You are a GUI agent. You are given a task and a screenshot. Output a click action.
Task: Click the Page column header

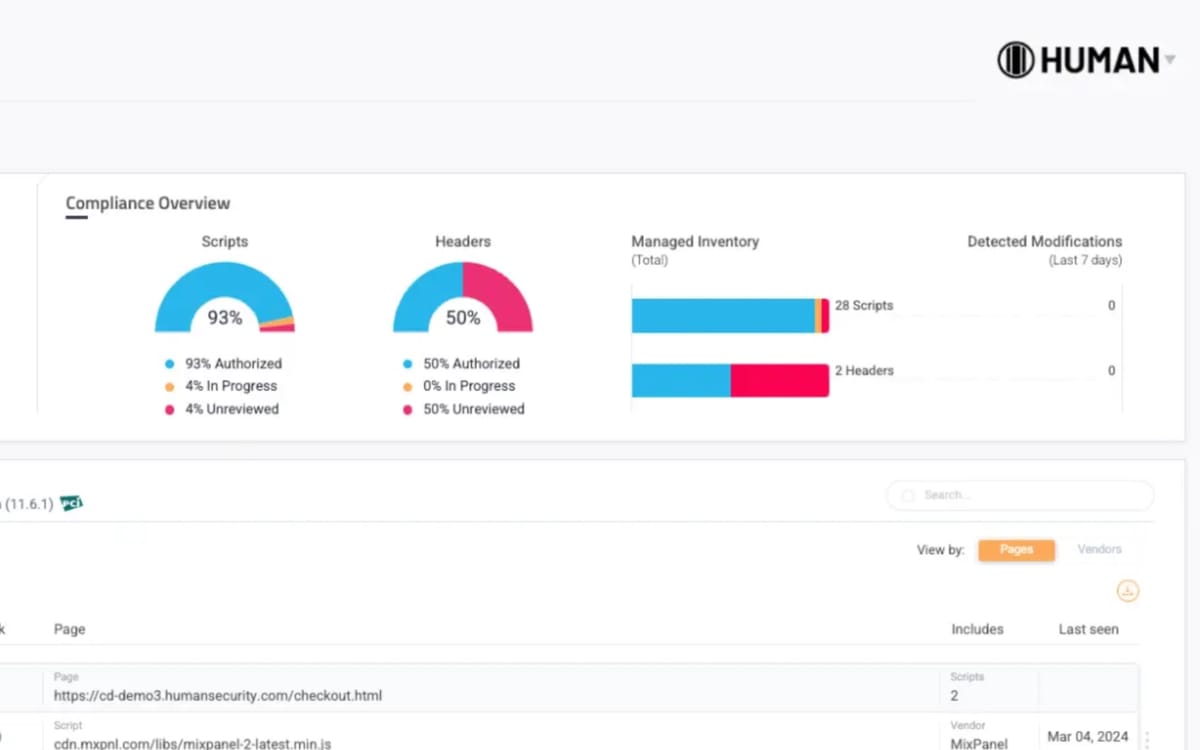pyautogui.click(x=69, y=629)
